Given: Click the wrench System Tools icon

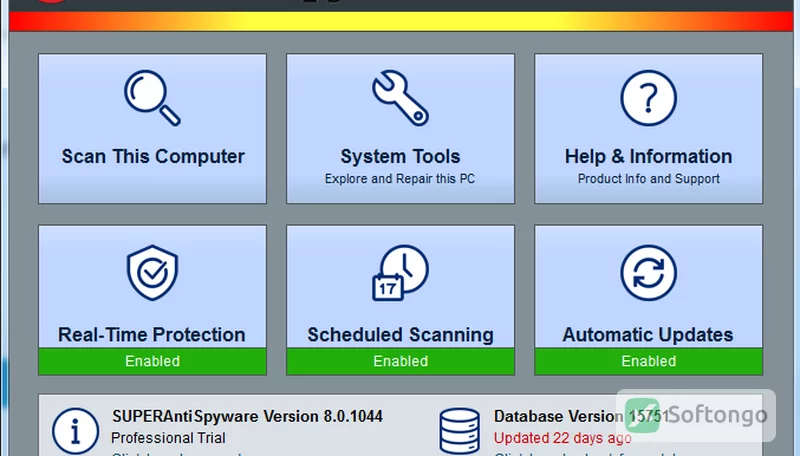Looking at the screenshot, I should (x=400, y=97).
